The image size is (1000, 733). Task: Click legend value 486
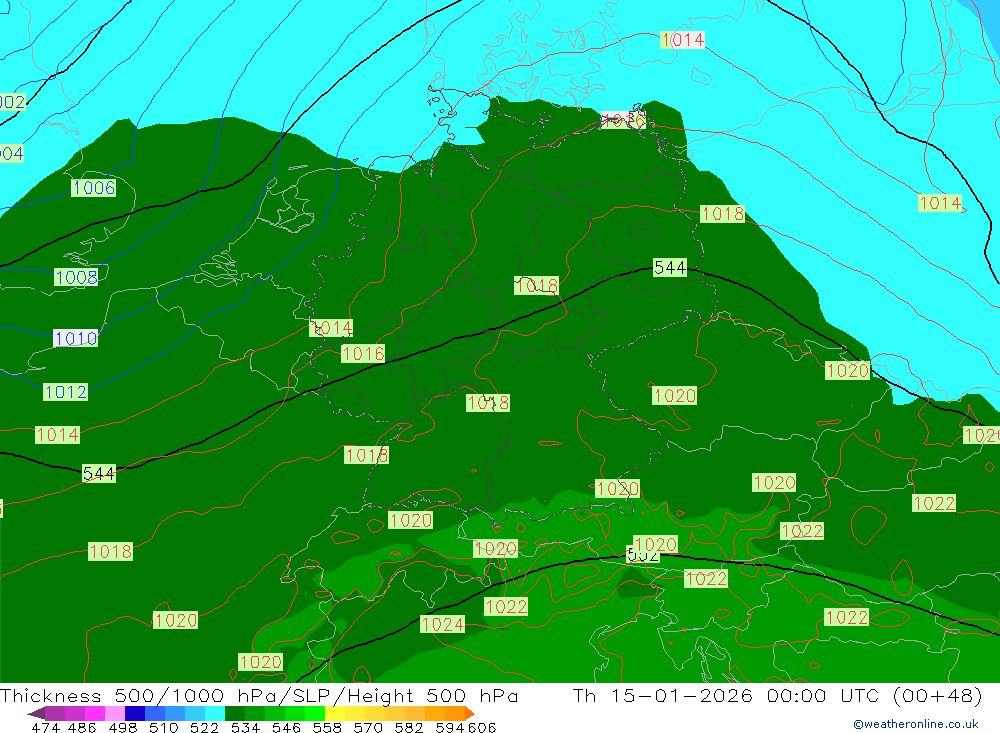[x=81, y=727]
